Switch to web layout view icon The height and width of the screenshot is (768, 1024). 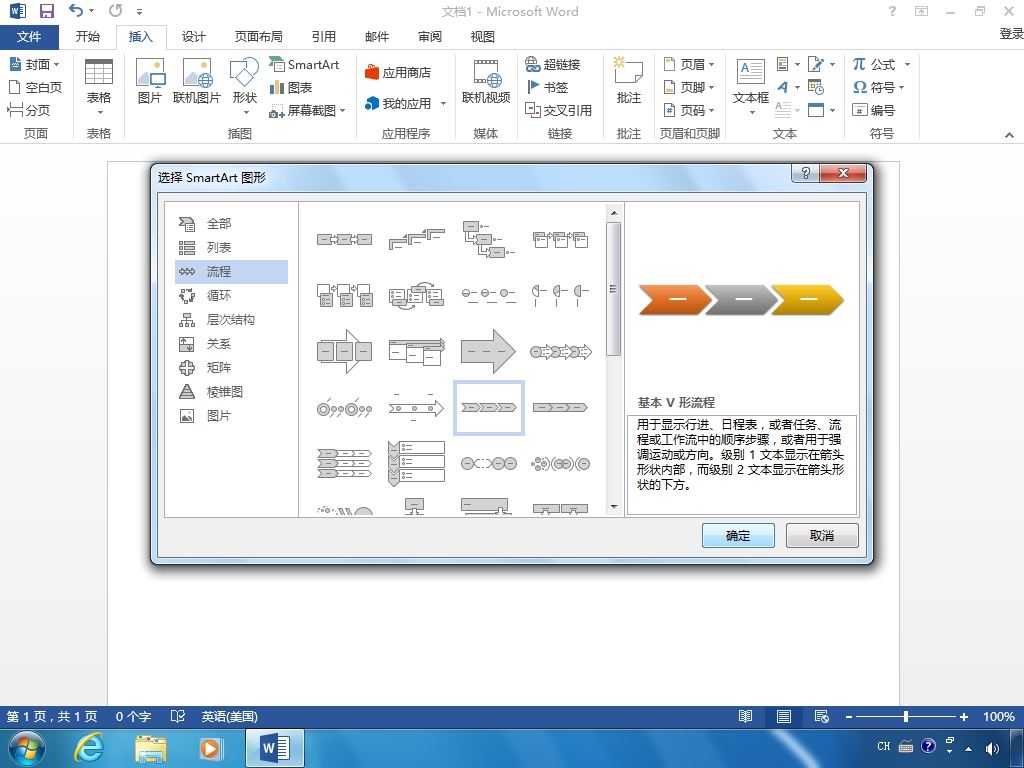(822, 716)
